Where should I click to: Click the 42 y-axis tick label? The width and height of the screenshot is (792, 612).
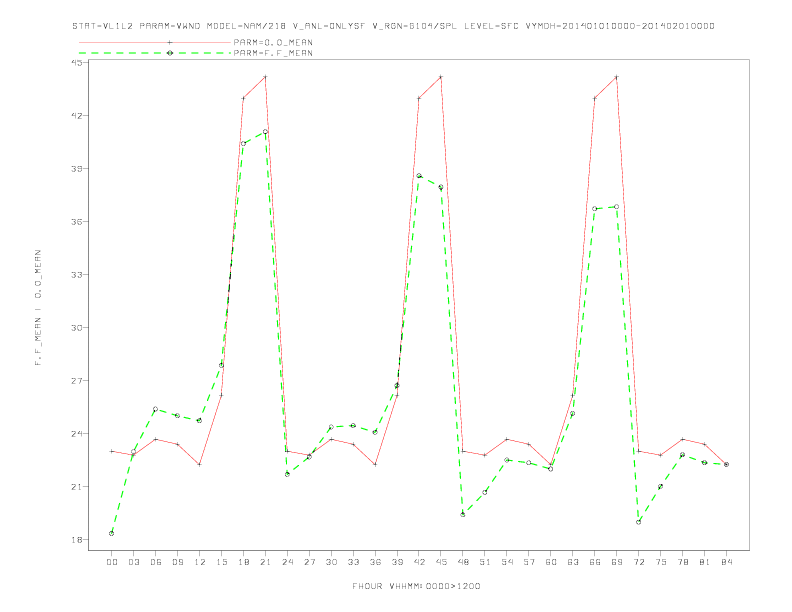[x=76, y=116]
